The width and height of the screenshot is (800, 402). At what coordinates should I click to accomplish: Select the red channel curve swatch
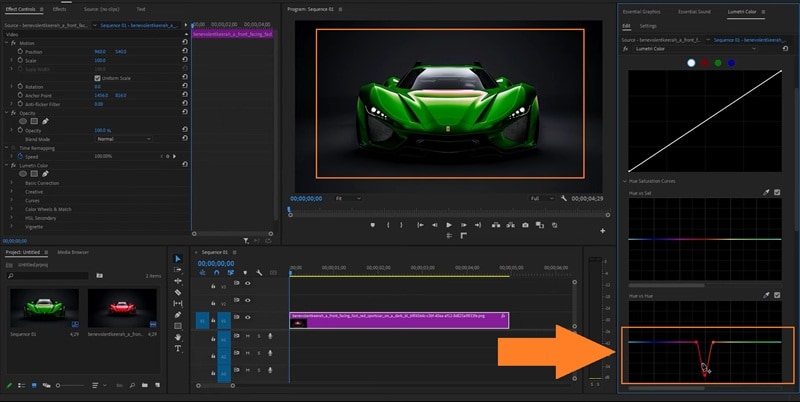point(704,63)
